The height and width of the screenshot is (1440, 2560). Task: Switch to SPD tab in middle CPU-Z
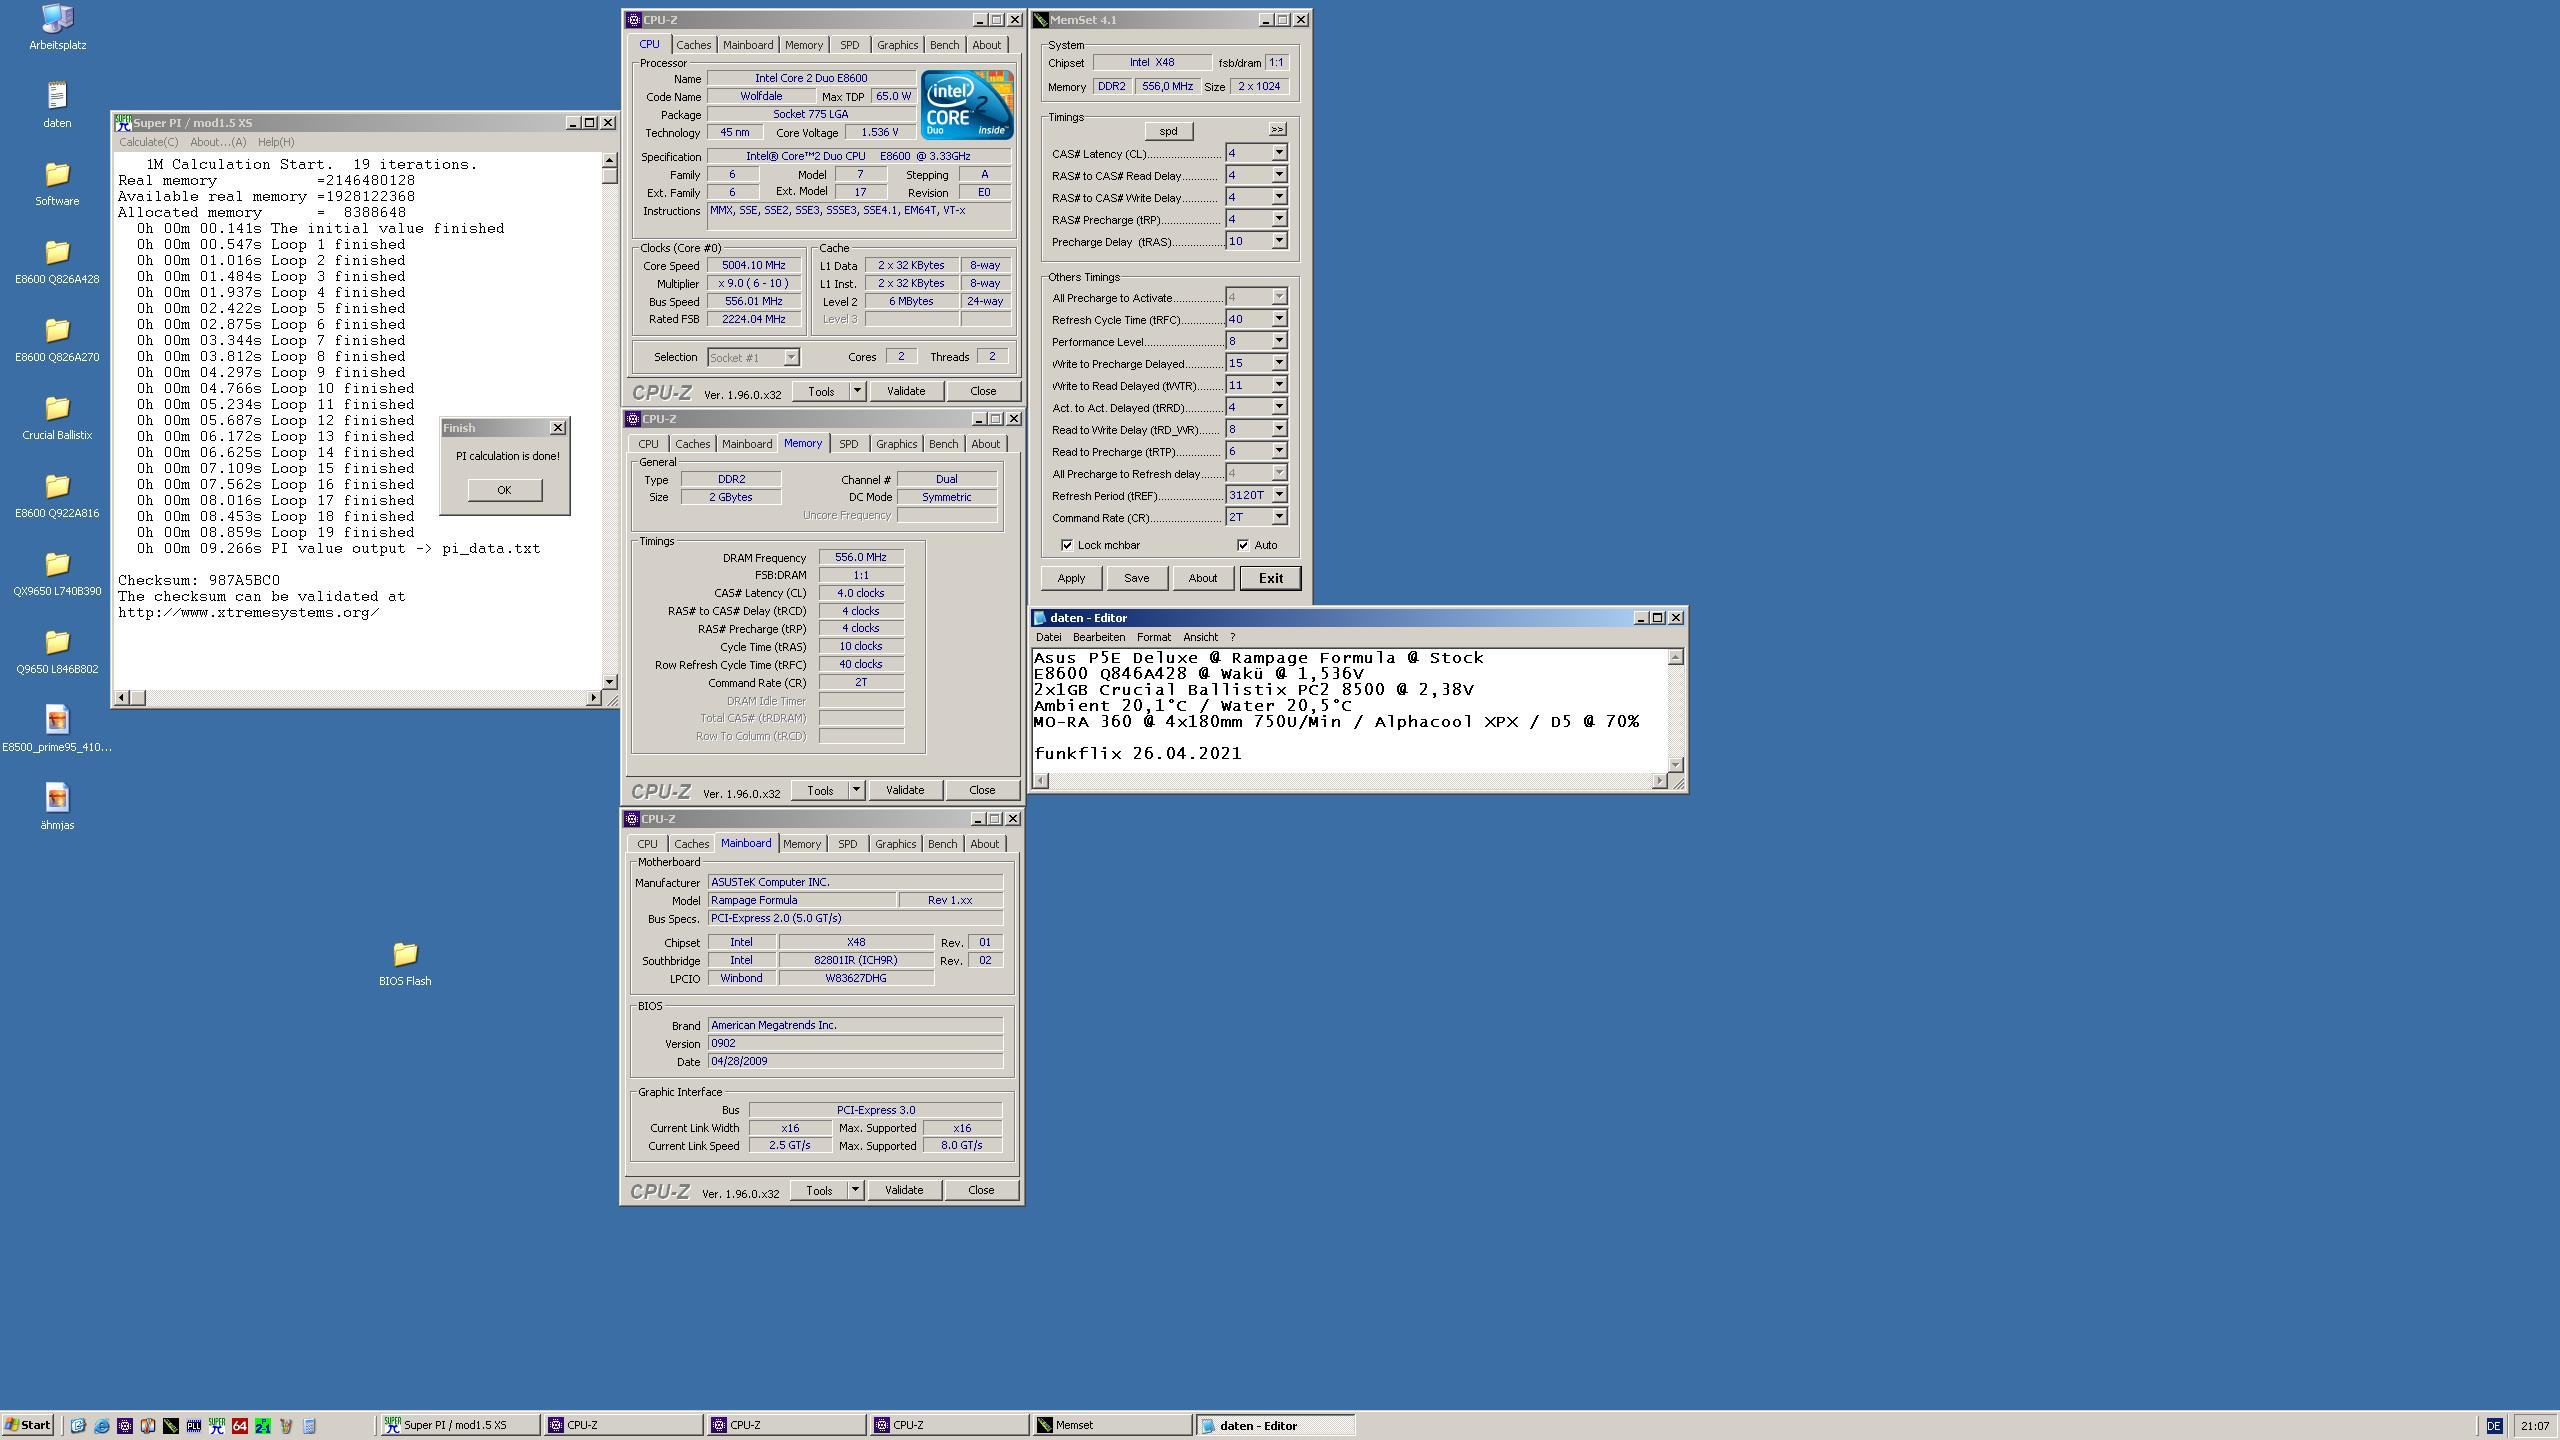848,444
